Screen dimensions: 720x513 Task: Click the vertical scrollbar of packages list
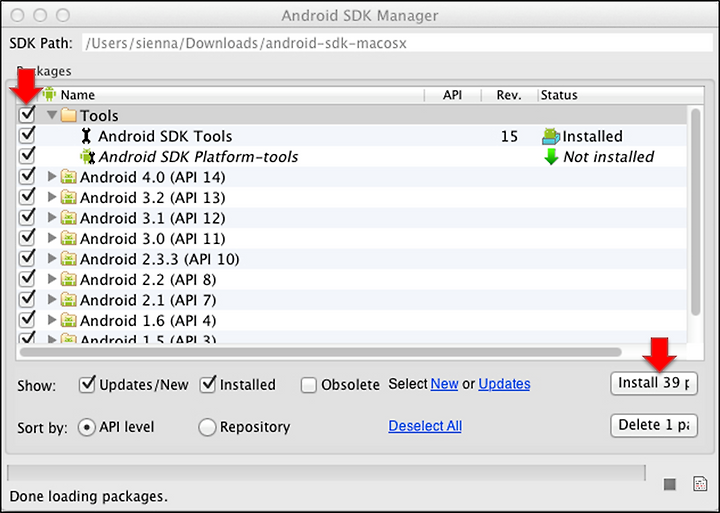696,211
